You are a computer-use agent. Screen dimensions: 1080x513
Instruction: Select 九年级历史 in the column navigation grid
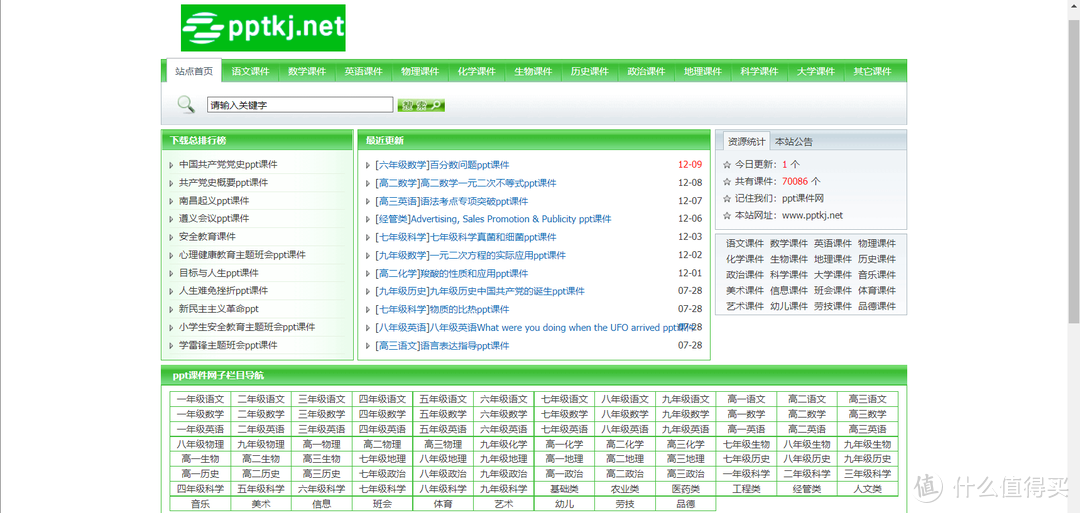[867, 459]
